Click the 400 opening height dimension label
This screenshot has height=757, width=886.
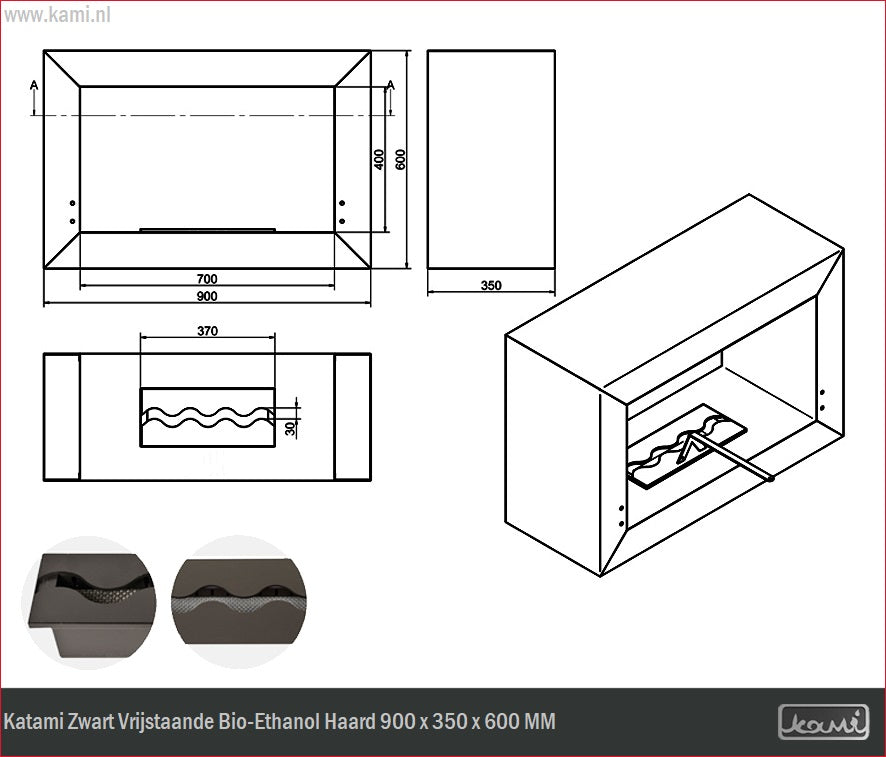pos(379,160)
